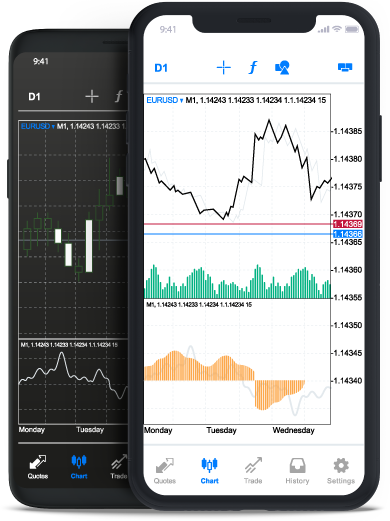
Task: Click green volume histogram on white phone
Action: [x=238, y=282]
